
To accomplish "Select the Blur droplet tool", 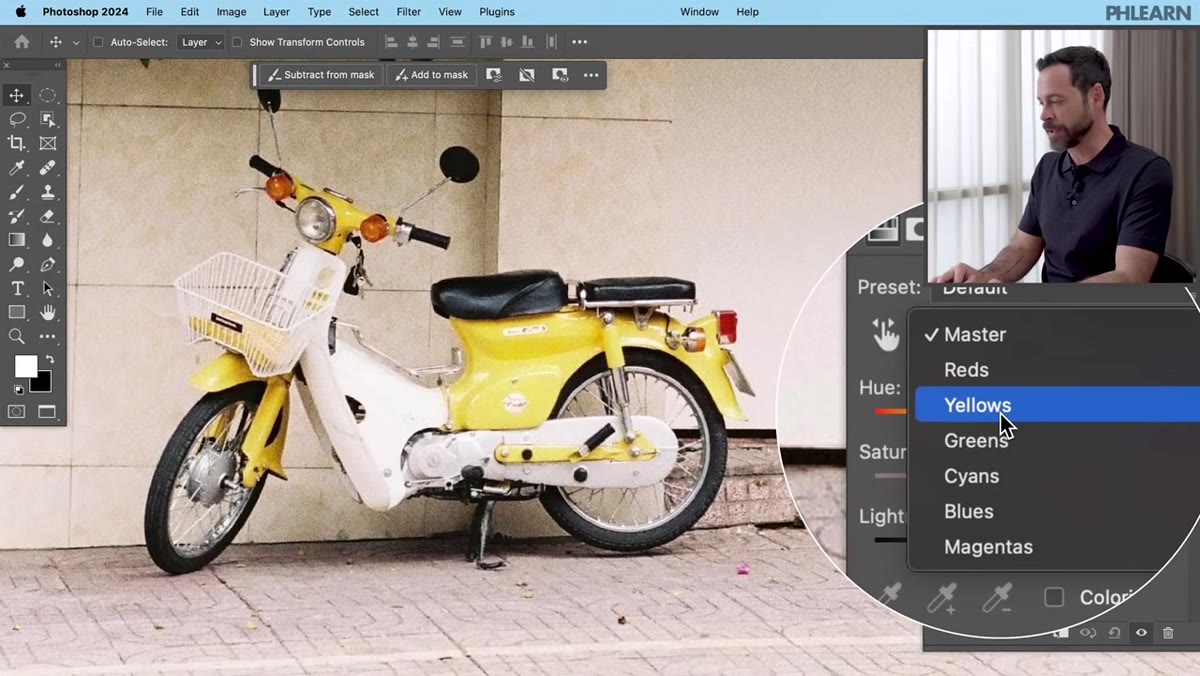I will click(47, 240).
